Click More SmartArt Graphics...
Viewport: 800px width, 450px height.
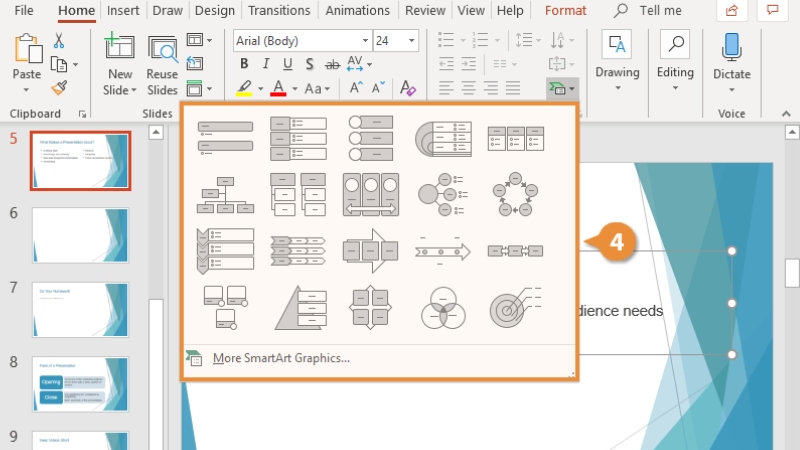[x=281, y=358]
